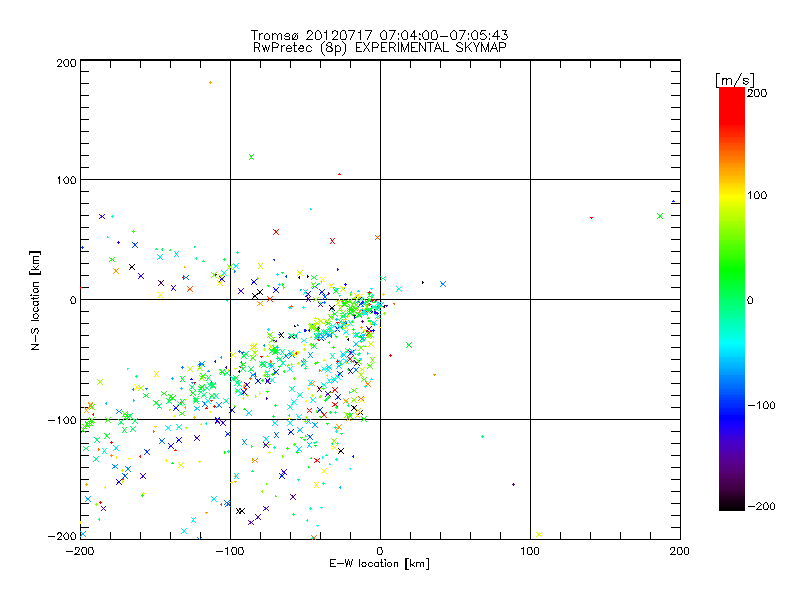Click the x-axis tick label '-100'

coord(230,551)
